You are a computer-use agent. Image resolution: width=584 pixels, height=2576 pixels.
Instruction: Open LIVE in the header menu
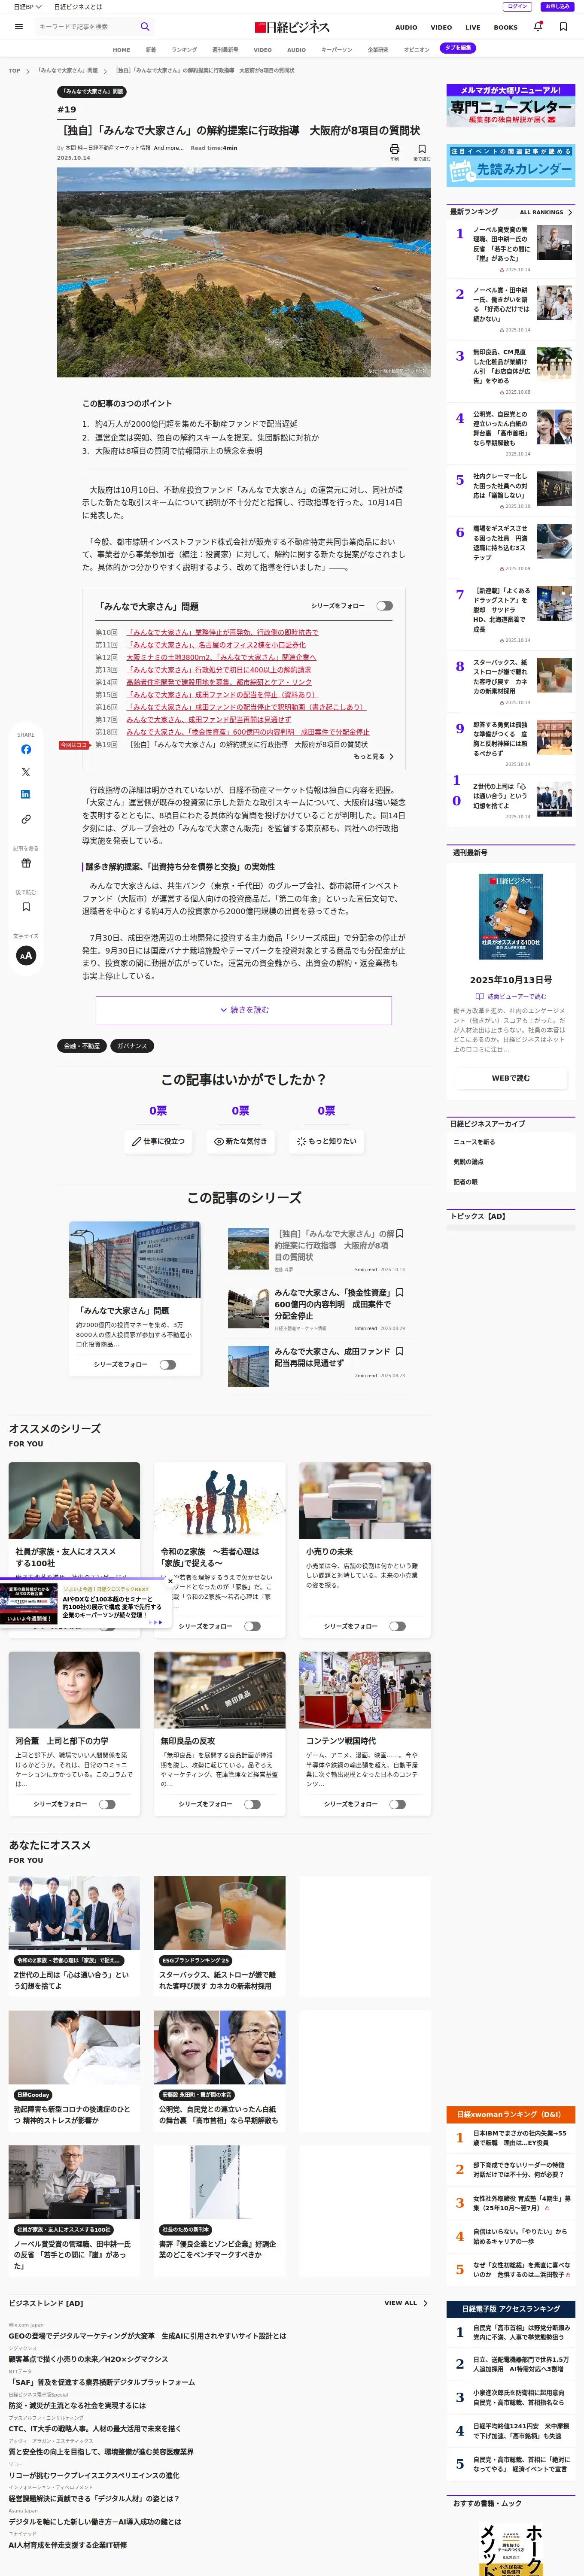(473, 27)
